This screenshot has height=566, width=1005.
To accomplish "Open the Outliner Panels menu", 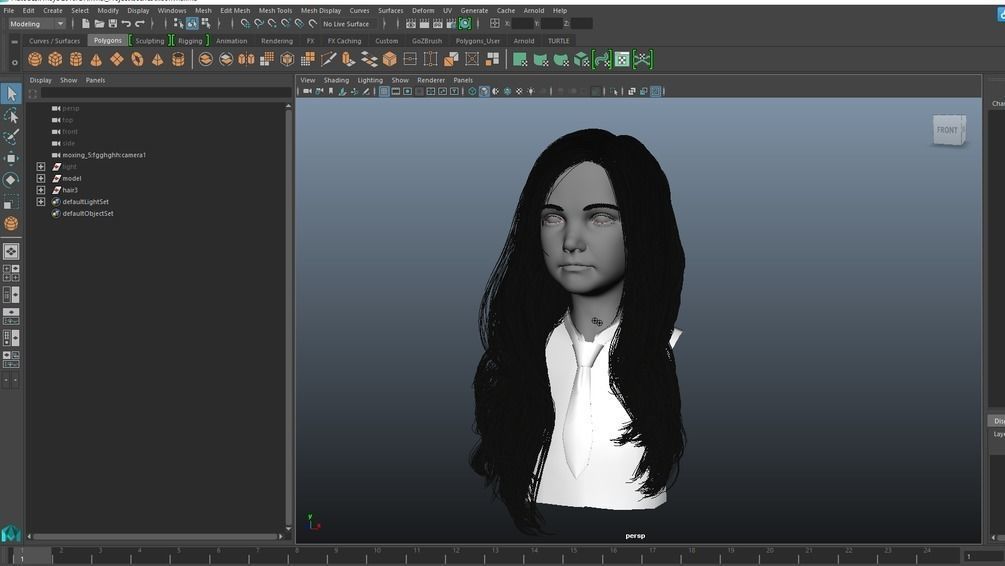I will pyautogui.click(x=95, y=80).
